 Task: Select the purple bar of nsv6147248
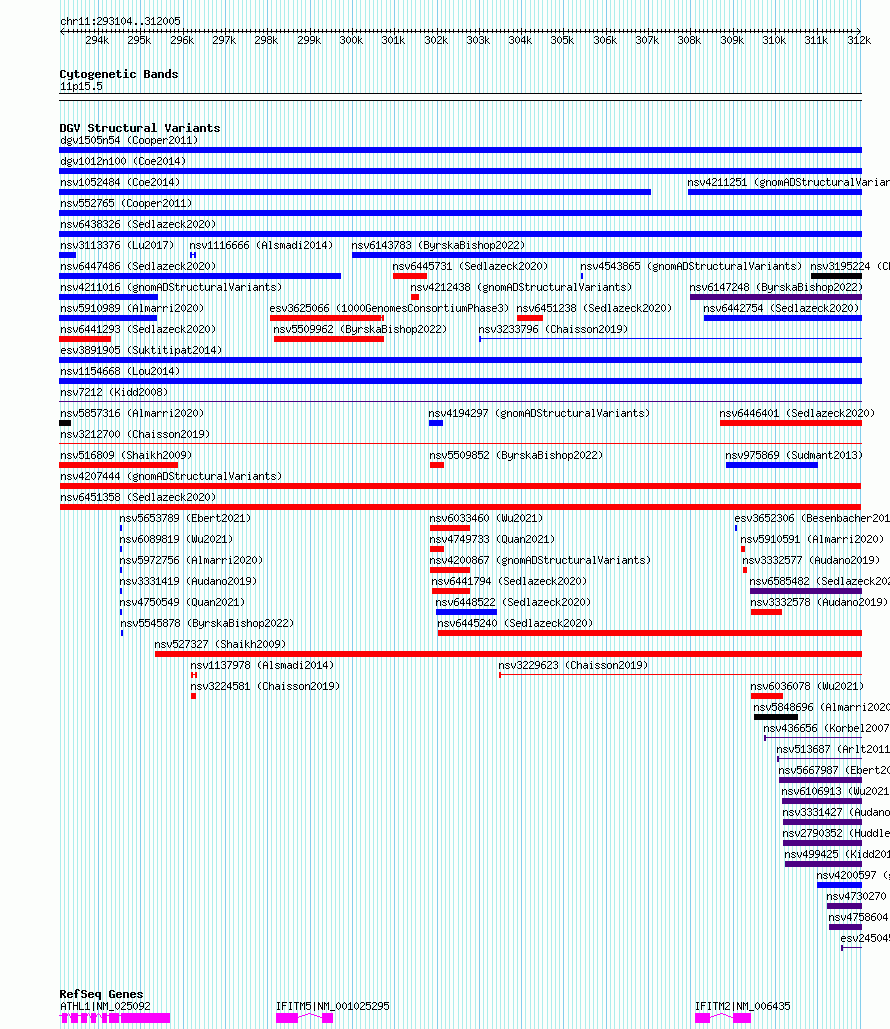[x=776, y=297]
